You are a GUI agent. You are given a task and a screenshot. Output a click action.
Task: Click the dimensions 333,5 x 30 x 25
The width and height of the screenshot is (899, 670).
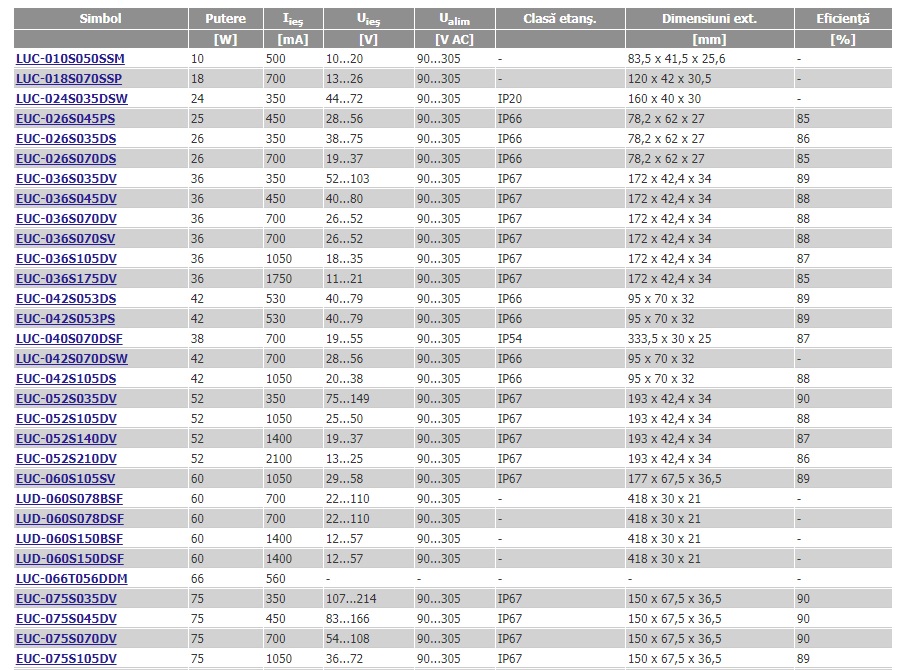point(670,339)
